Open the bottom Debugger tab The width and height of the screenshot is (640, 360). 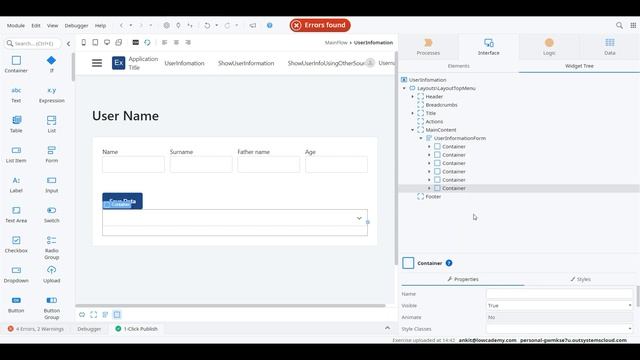pos(89,329)
